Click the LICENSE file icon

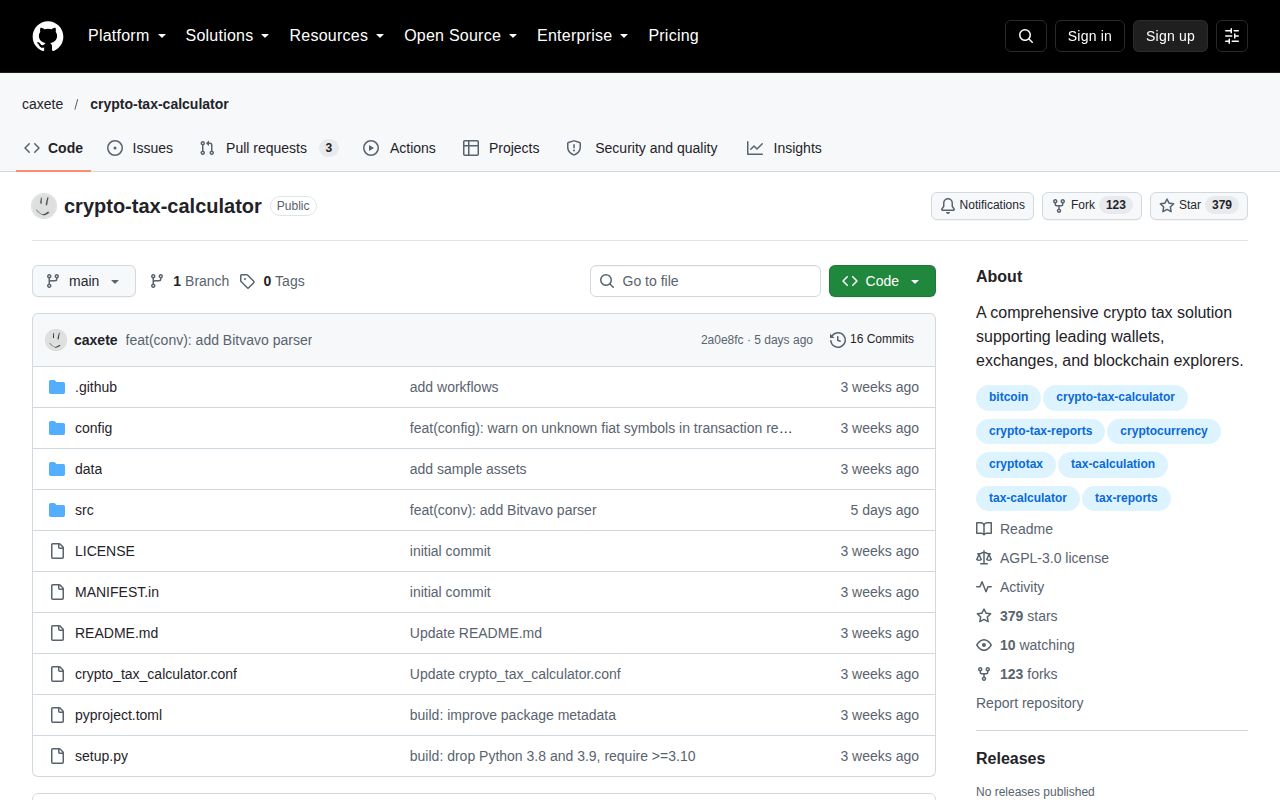point(57,551)
